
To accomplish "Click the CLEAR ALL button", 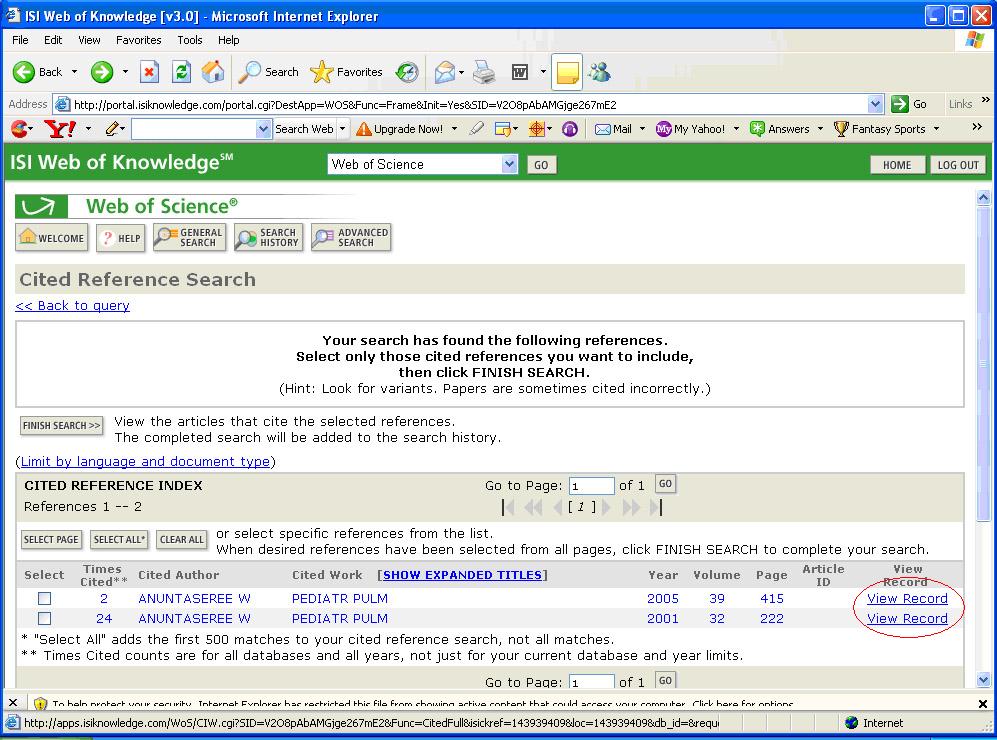I will click(182, 540).
